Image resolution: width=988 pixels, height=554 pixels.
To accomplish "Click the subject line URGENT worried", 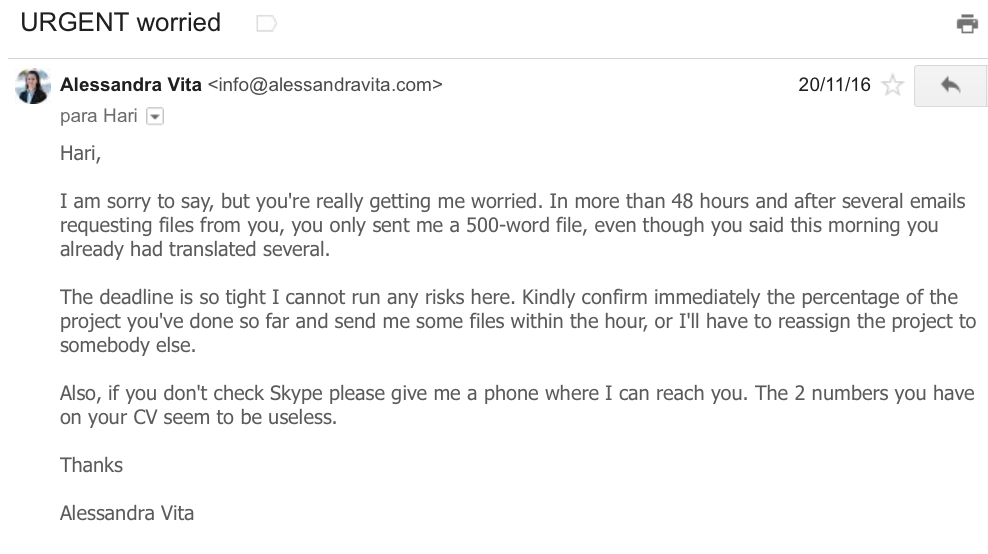I will click(120, 23).
